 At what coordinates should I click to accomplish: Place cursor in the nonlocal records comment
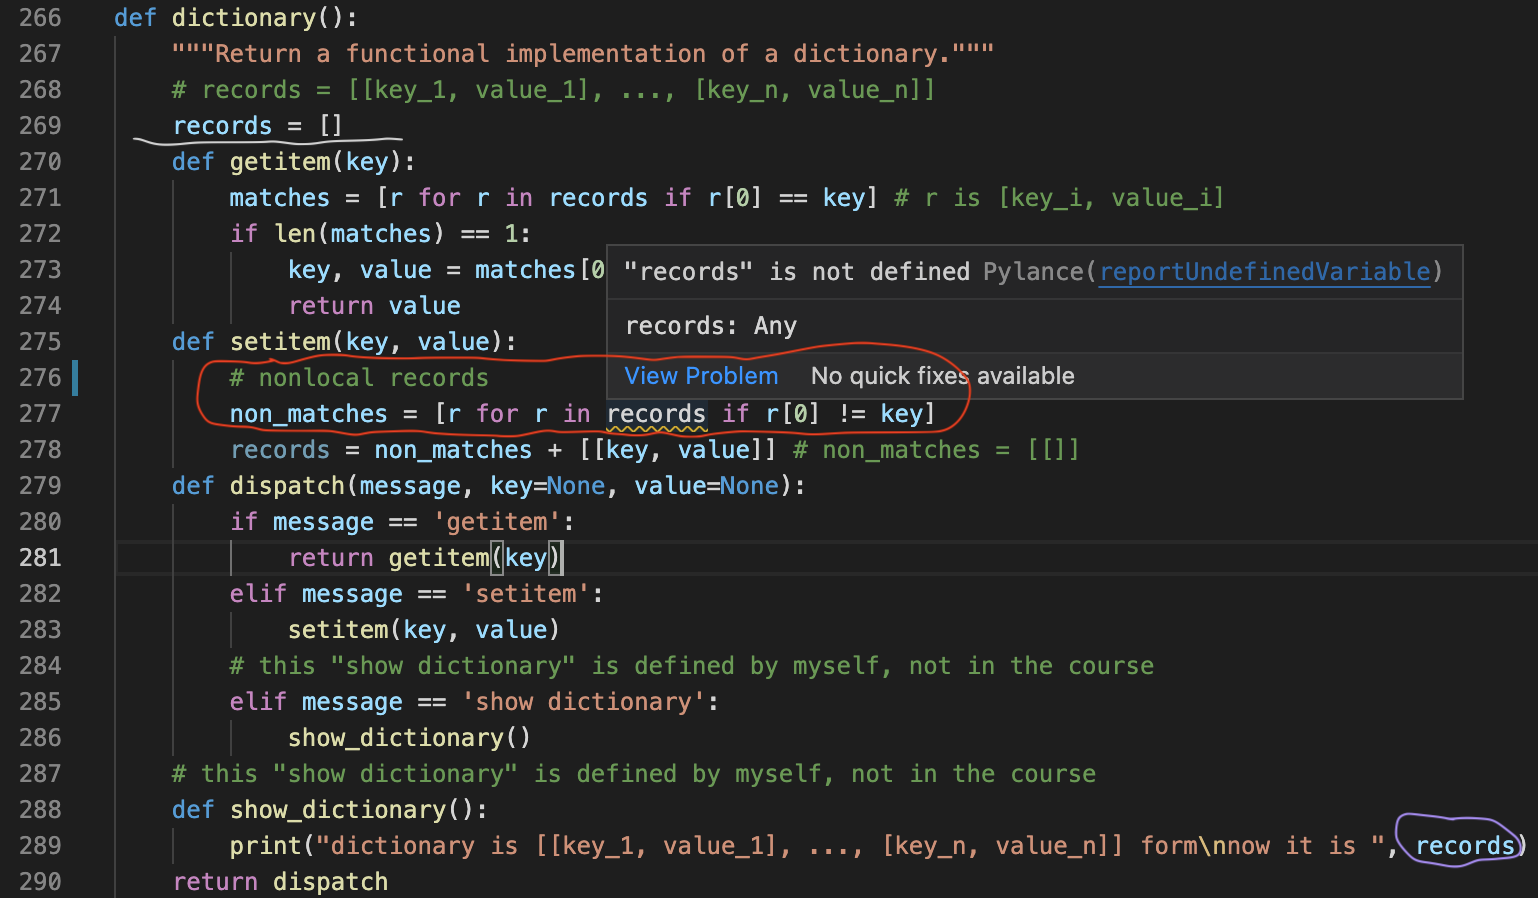(360, 377)
